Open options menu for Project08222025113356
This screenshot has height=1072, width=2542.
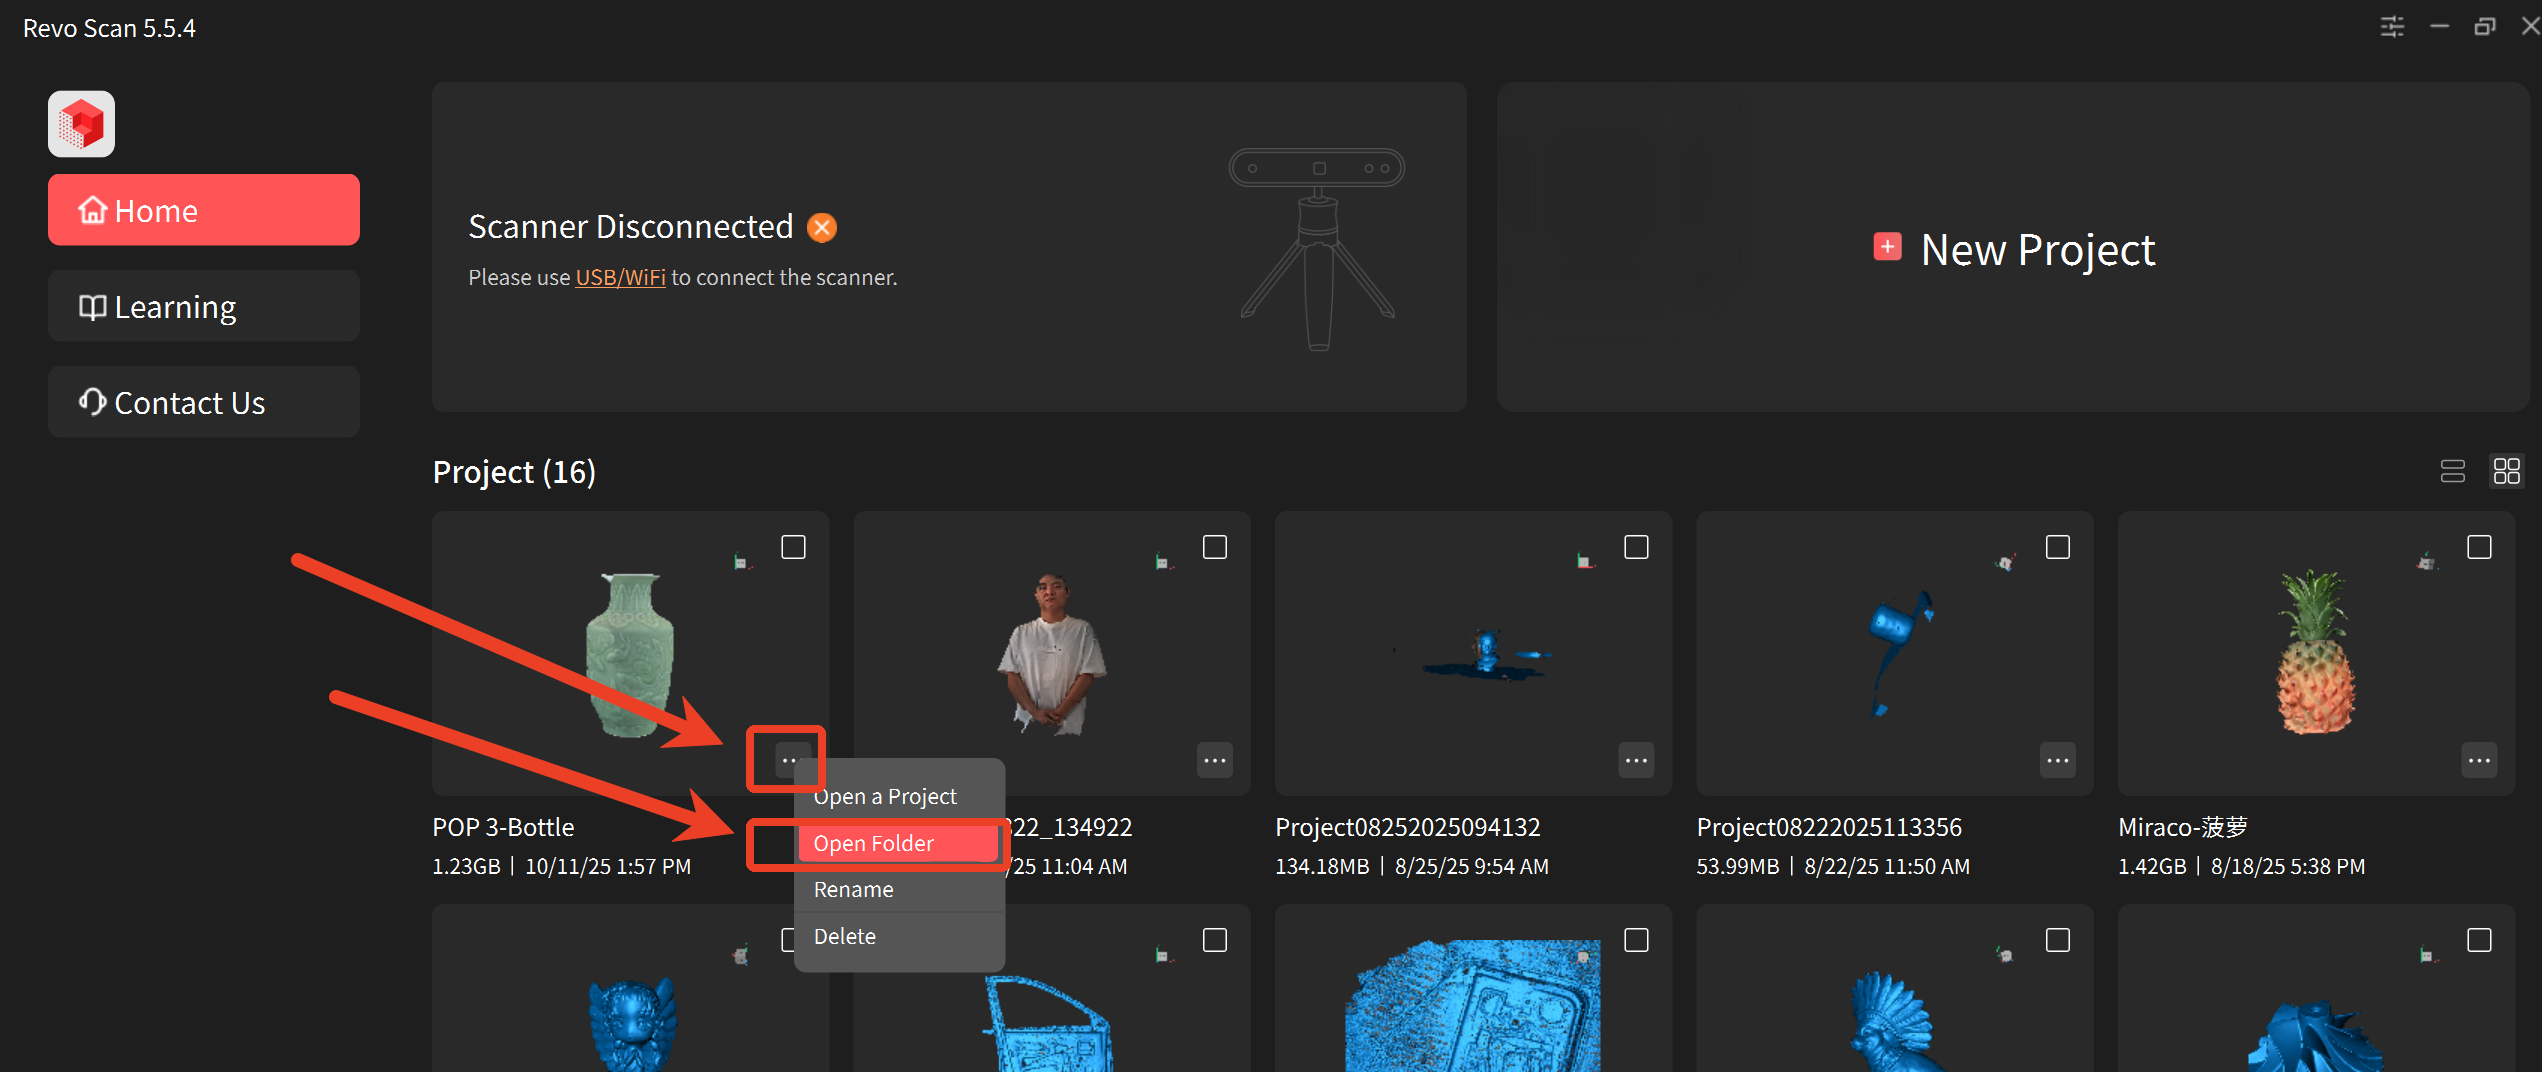pyautogui.click(x=2057, y=760)
